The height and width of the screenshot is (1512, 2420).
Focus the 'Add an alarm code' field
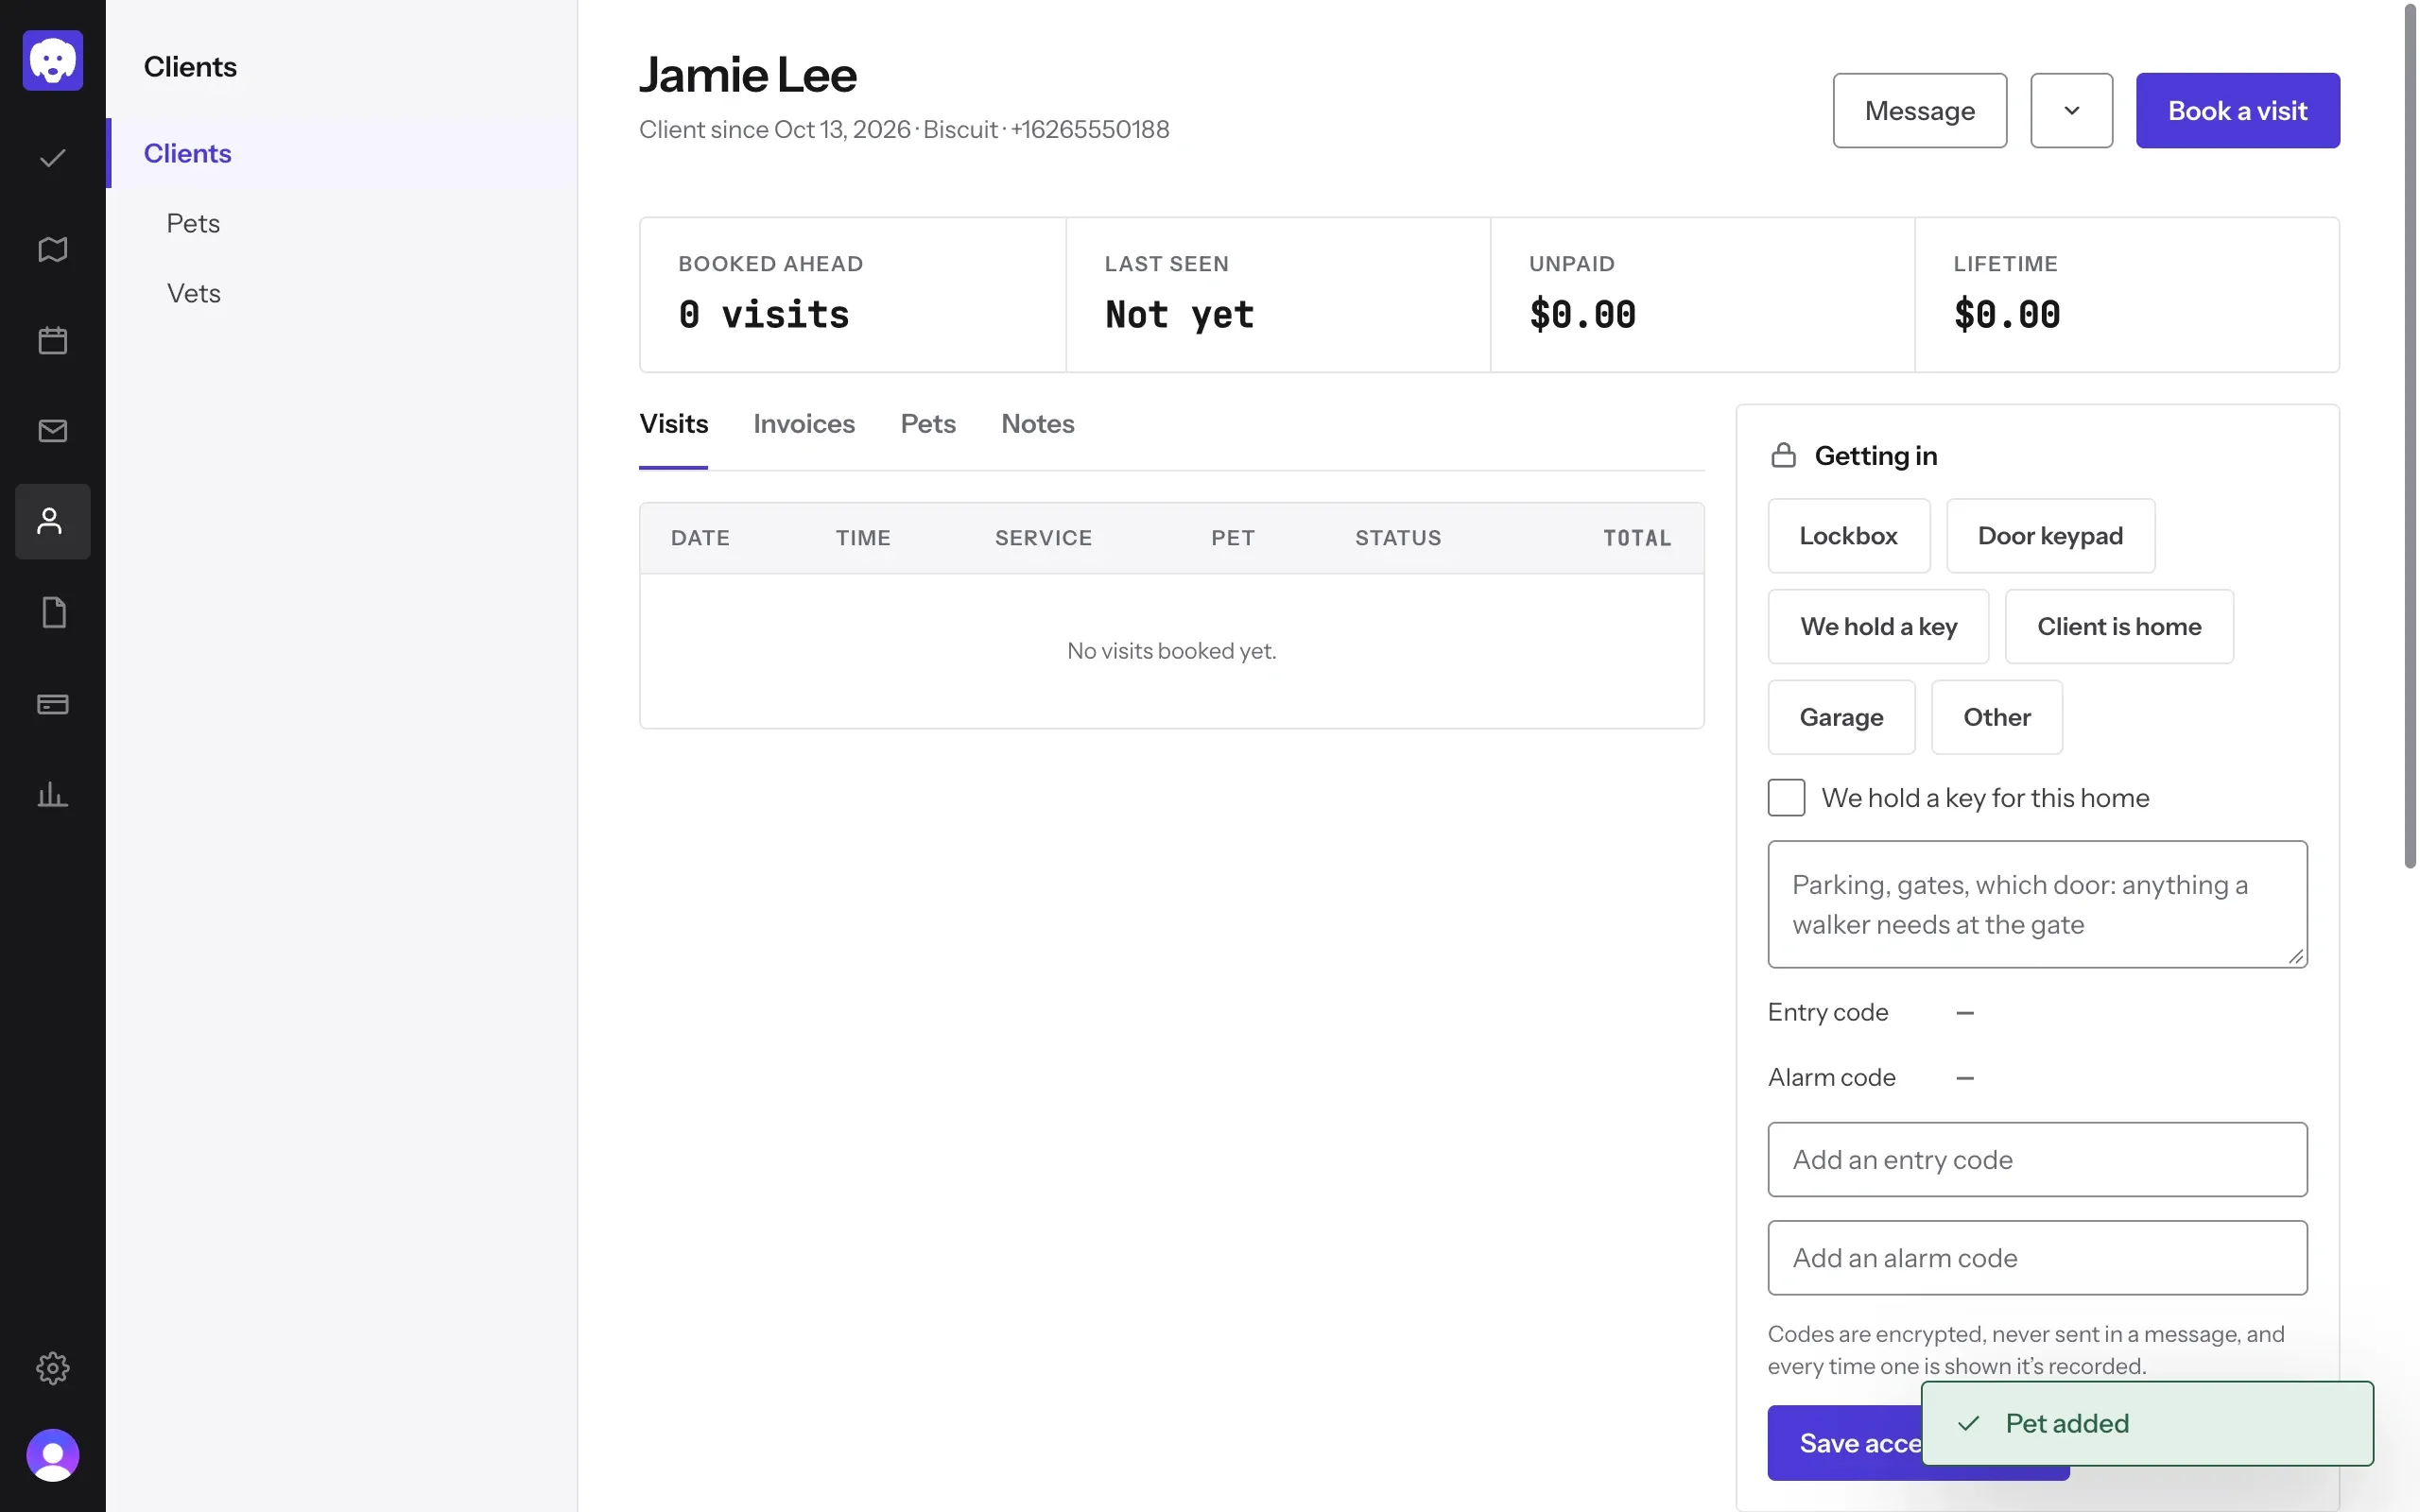point(2037,1258)
